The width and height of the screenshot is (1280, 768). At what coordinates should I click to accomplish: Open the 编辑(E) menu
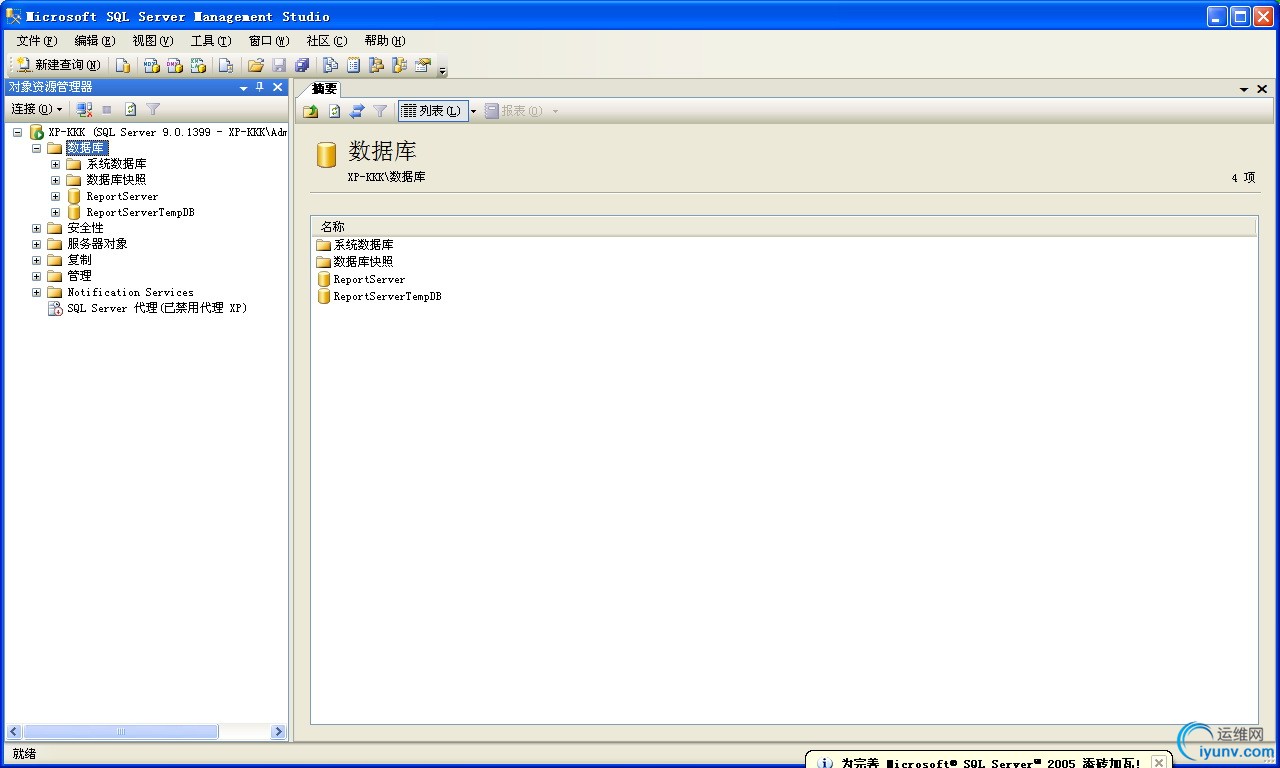[95, 41]
